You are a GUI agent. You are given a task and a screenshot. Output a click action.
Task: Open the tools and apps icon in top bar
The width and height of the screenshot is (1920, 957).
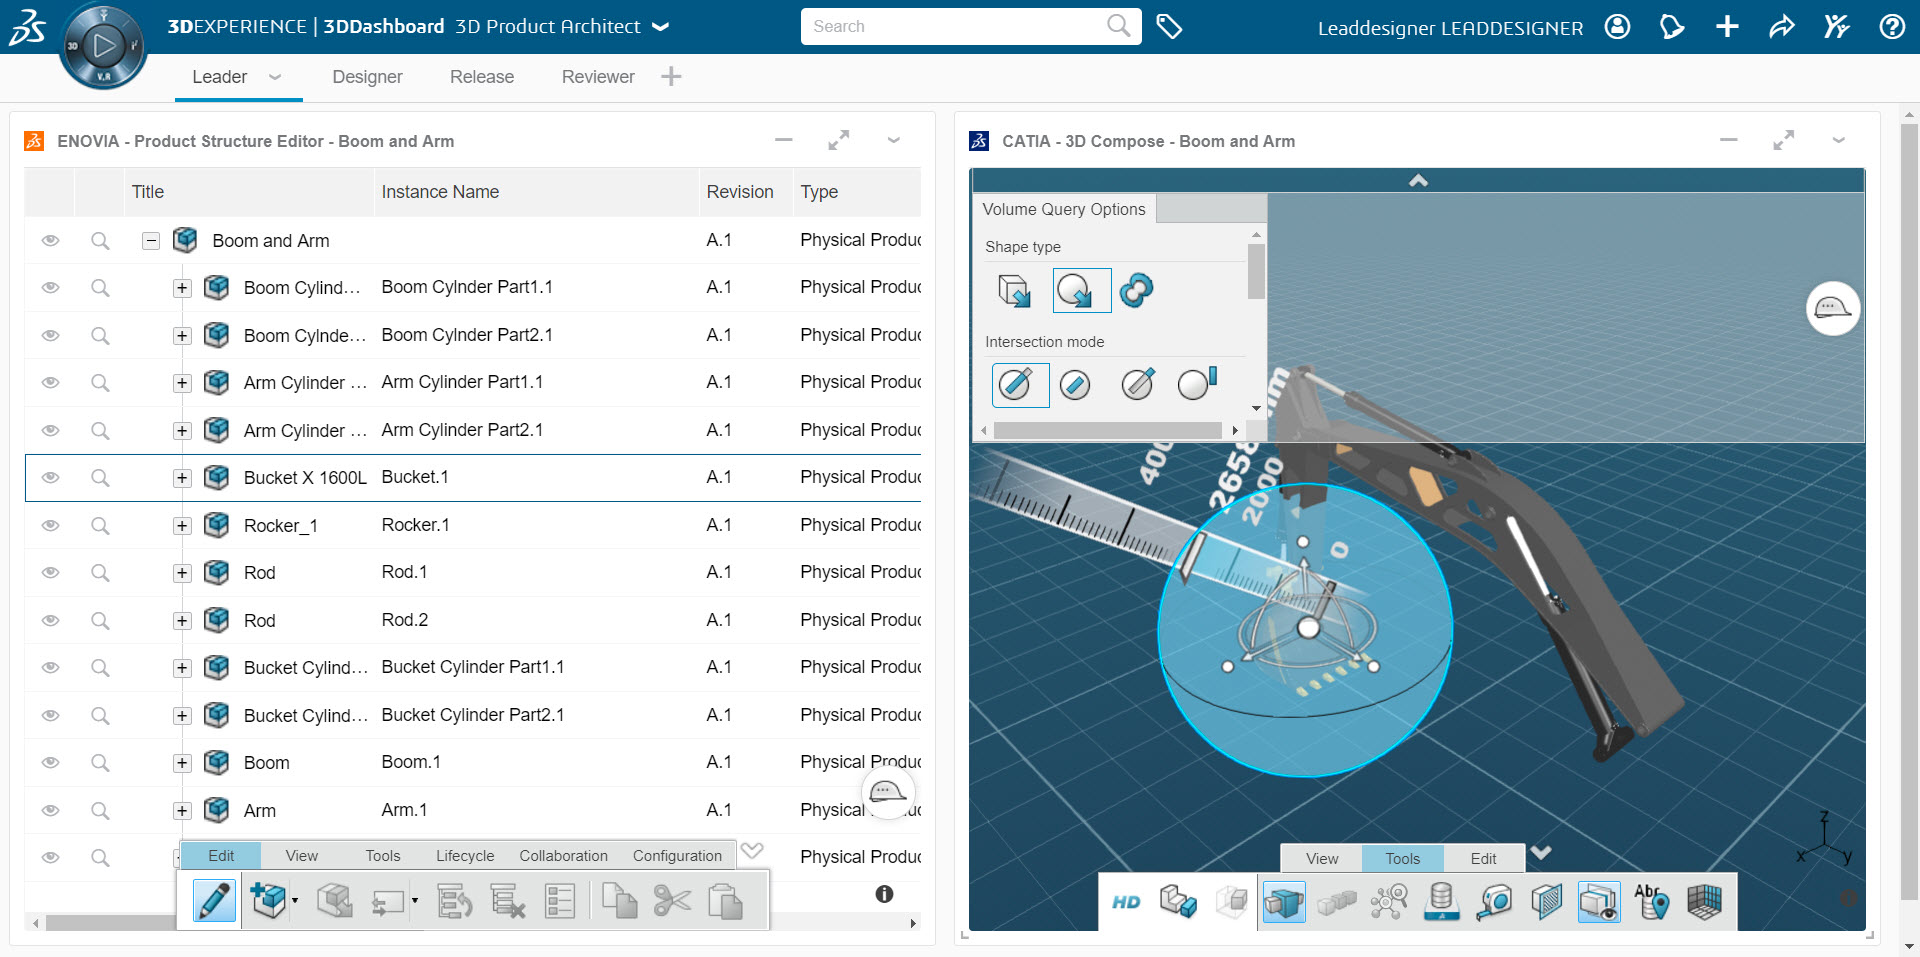[1837, 27]
